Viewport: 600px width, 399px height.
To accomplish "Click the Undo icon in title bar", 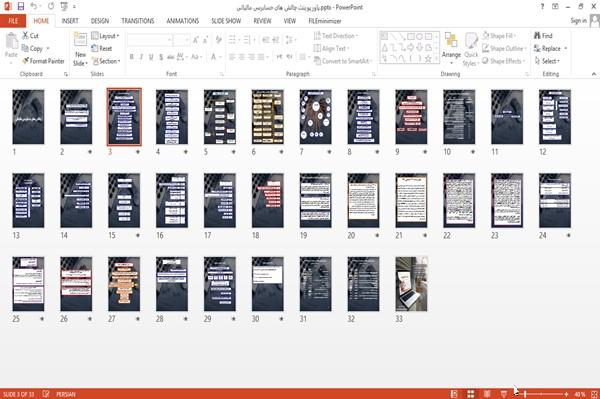I will (34, 7).
